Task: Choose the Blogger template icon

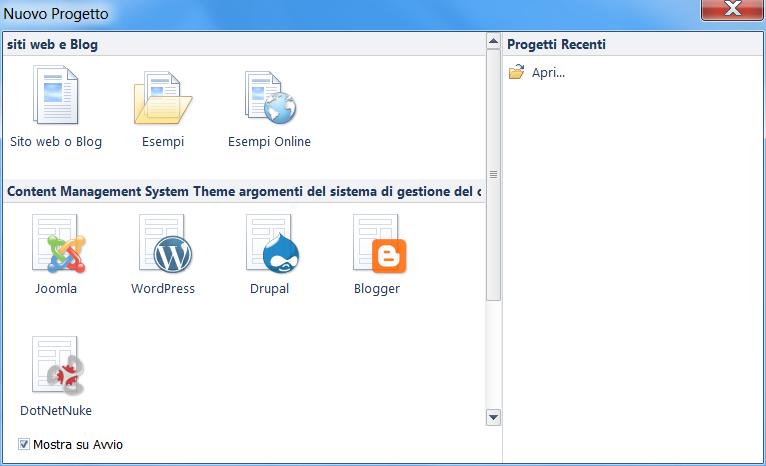Action: 380,243
